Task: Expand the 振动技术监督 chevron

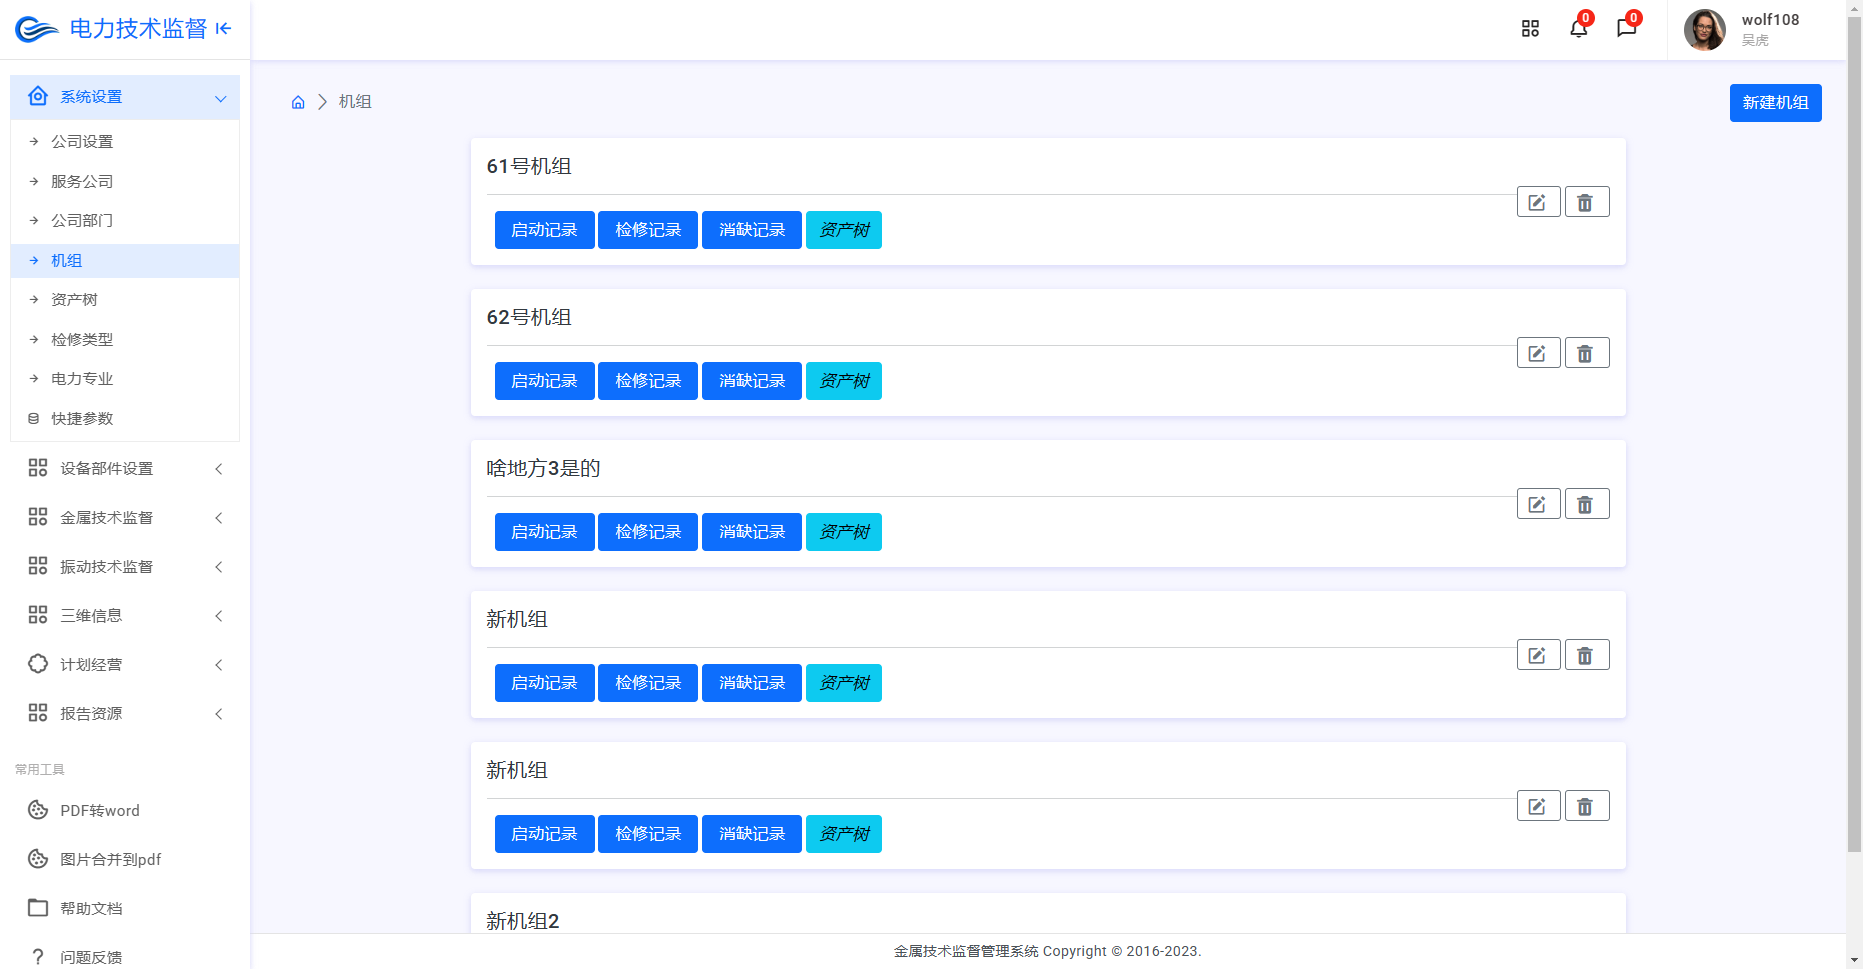Action: tap(219, 567)
